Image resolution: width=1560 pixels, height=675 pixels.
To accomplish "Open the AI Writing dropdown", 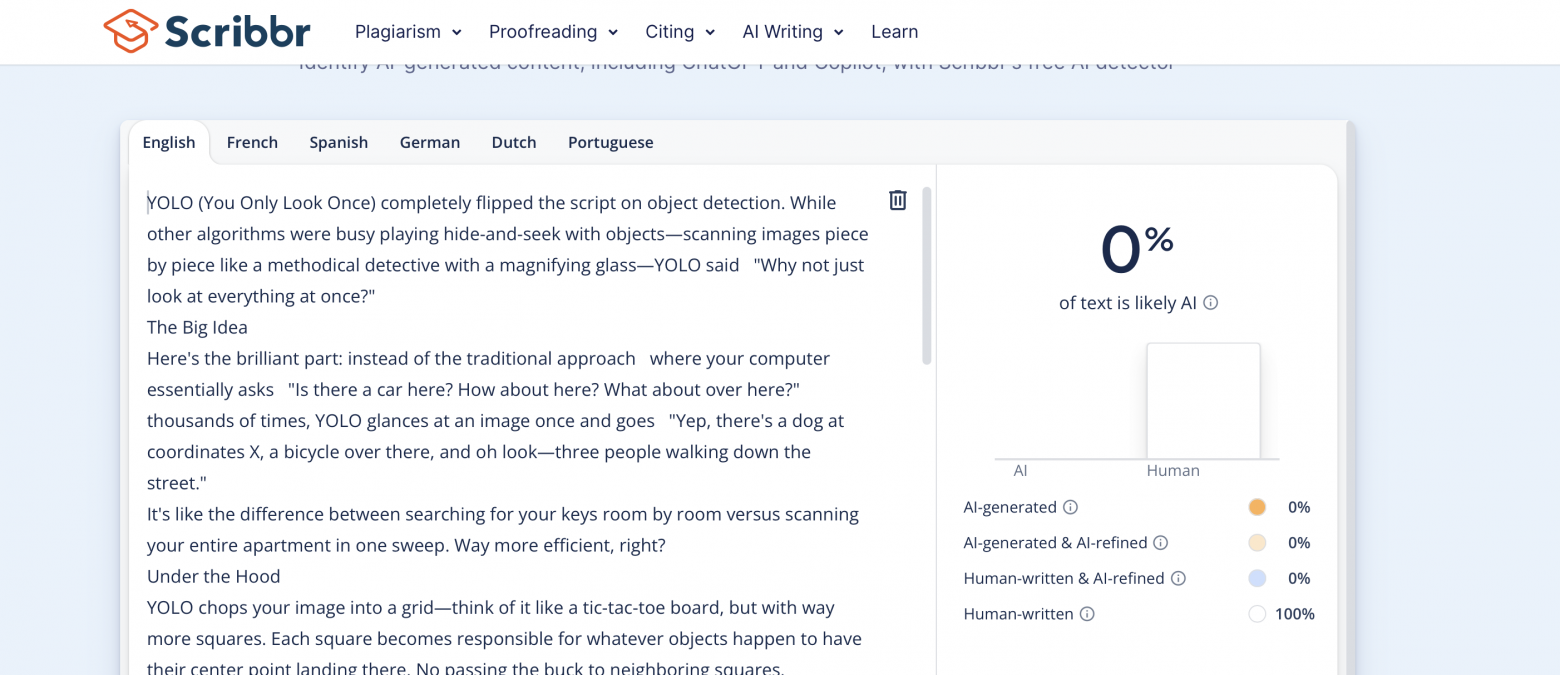I will coord(793,32).
